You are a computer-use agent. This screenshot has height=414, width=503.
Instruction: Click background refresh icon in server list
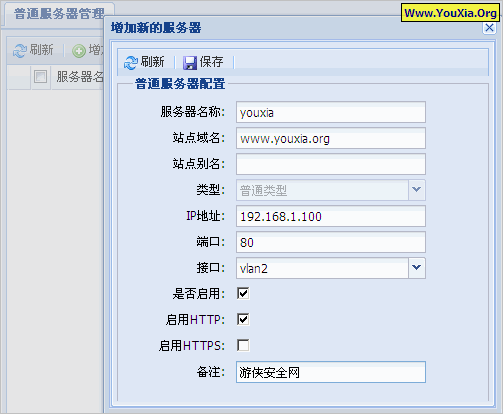[20, 51]
